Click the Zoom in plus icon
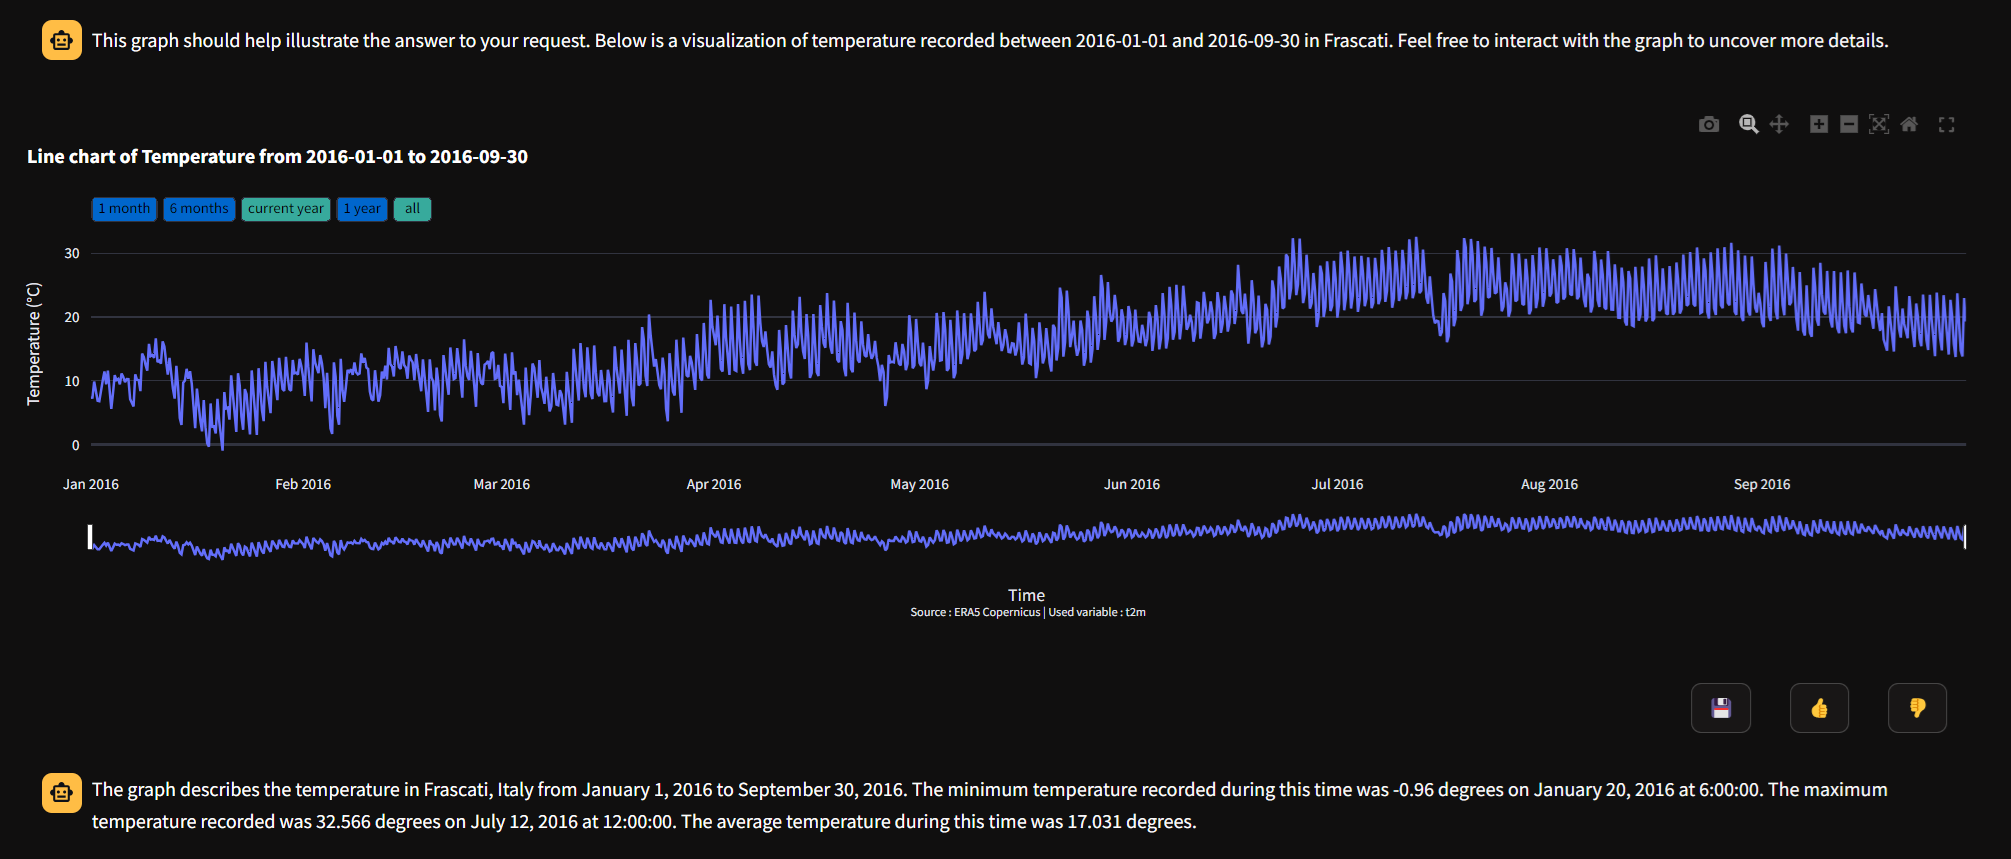Viewport: 2011px width, 859px height. (x=1819, y=124)
